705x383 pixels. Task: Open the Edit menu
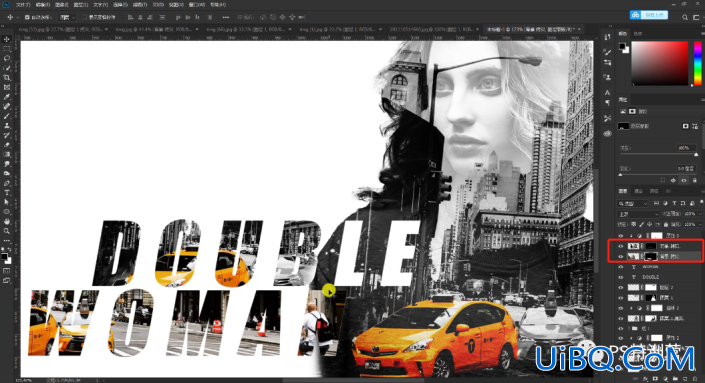click(x=43, y=4)
